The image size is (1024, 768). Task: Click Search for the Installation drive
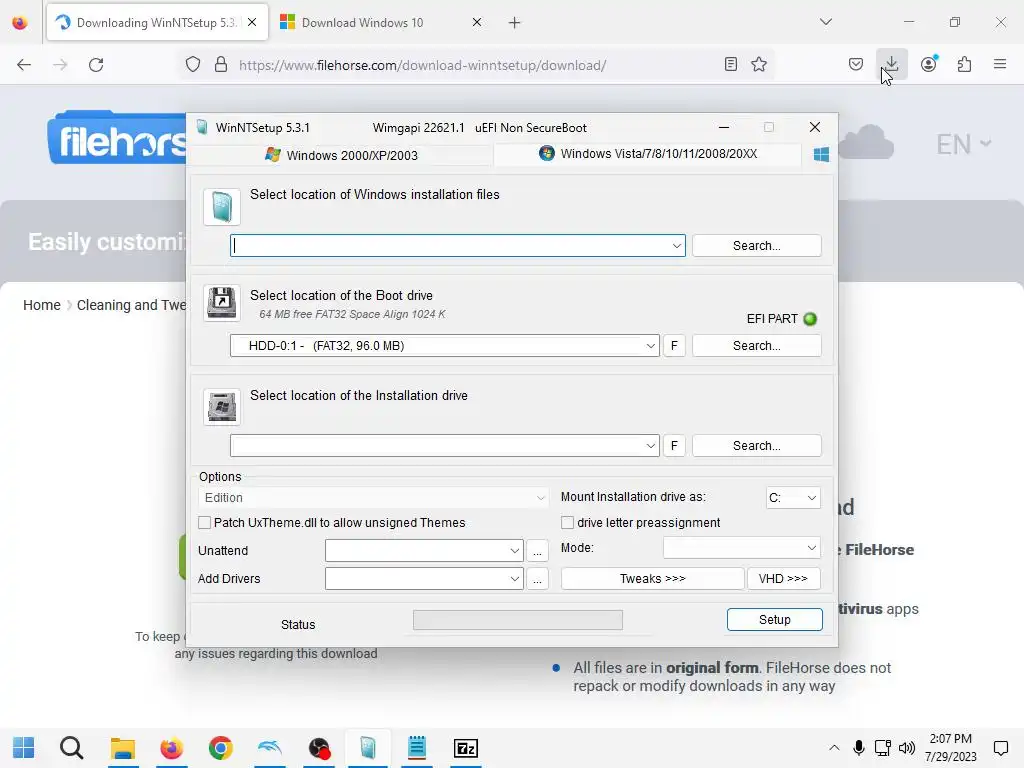pos(756,445)
